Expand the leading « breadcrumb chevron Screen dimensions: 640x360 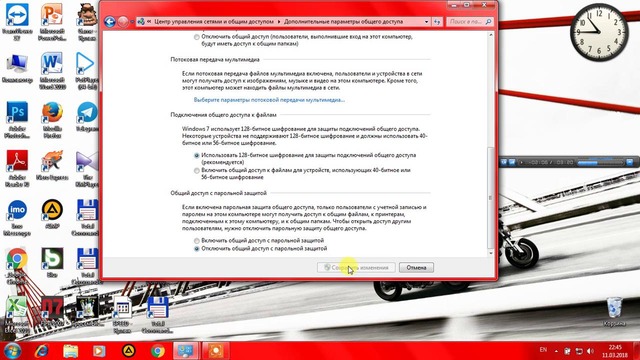point(149,22)
